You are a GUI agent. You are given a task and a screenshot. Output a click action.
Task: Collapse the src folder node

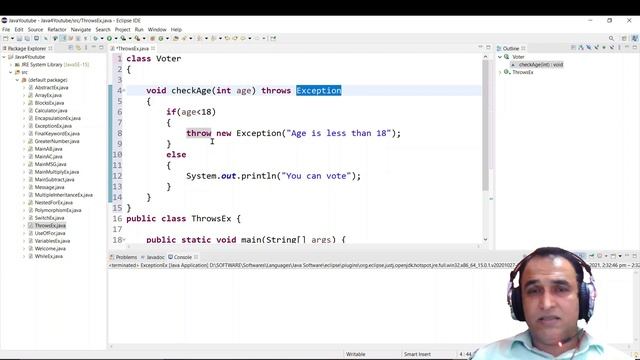(11, 72)
